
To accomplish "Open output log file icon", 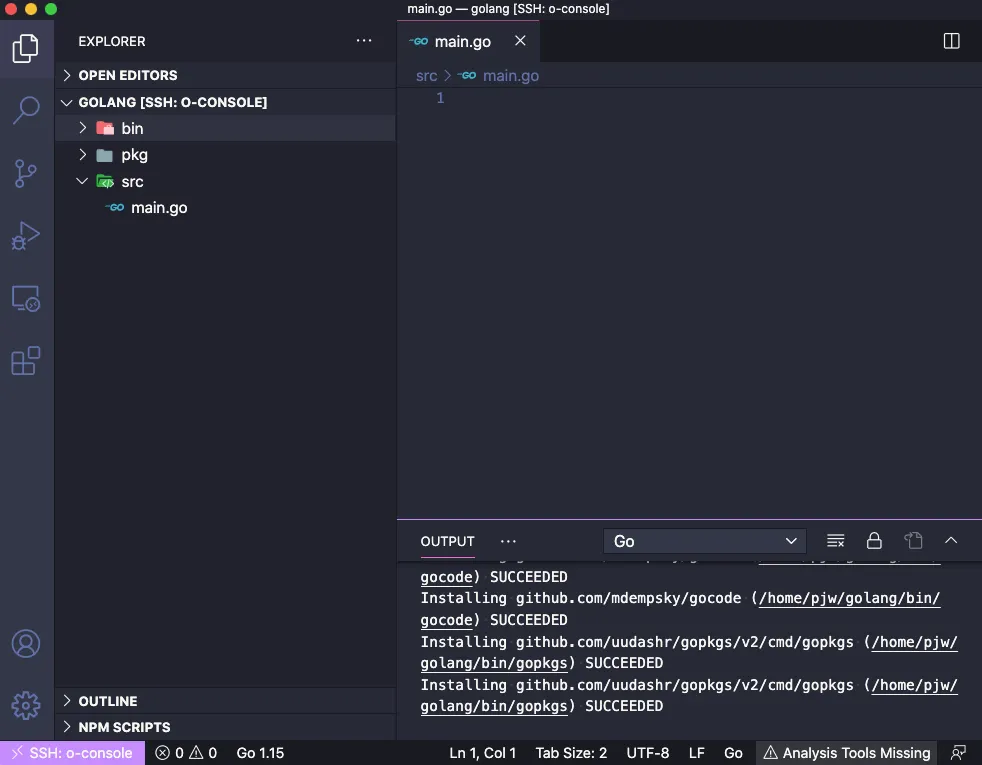I will click(x=913, y=540).
